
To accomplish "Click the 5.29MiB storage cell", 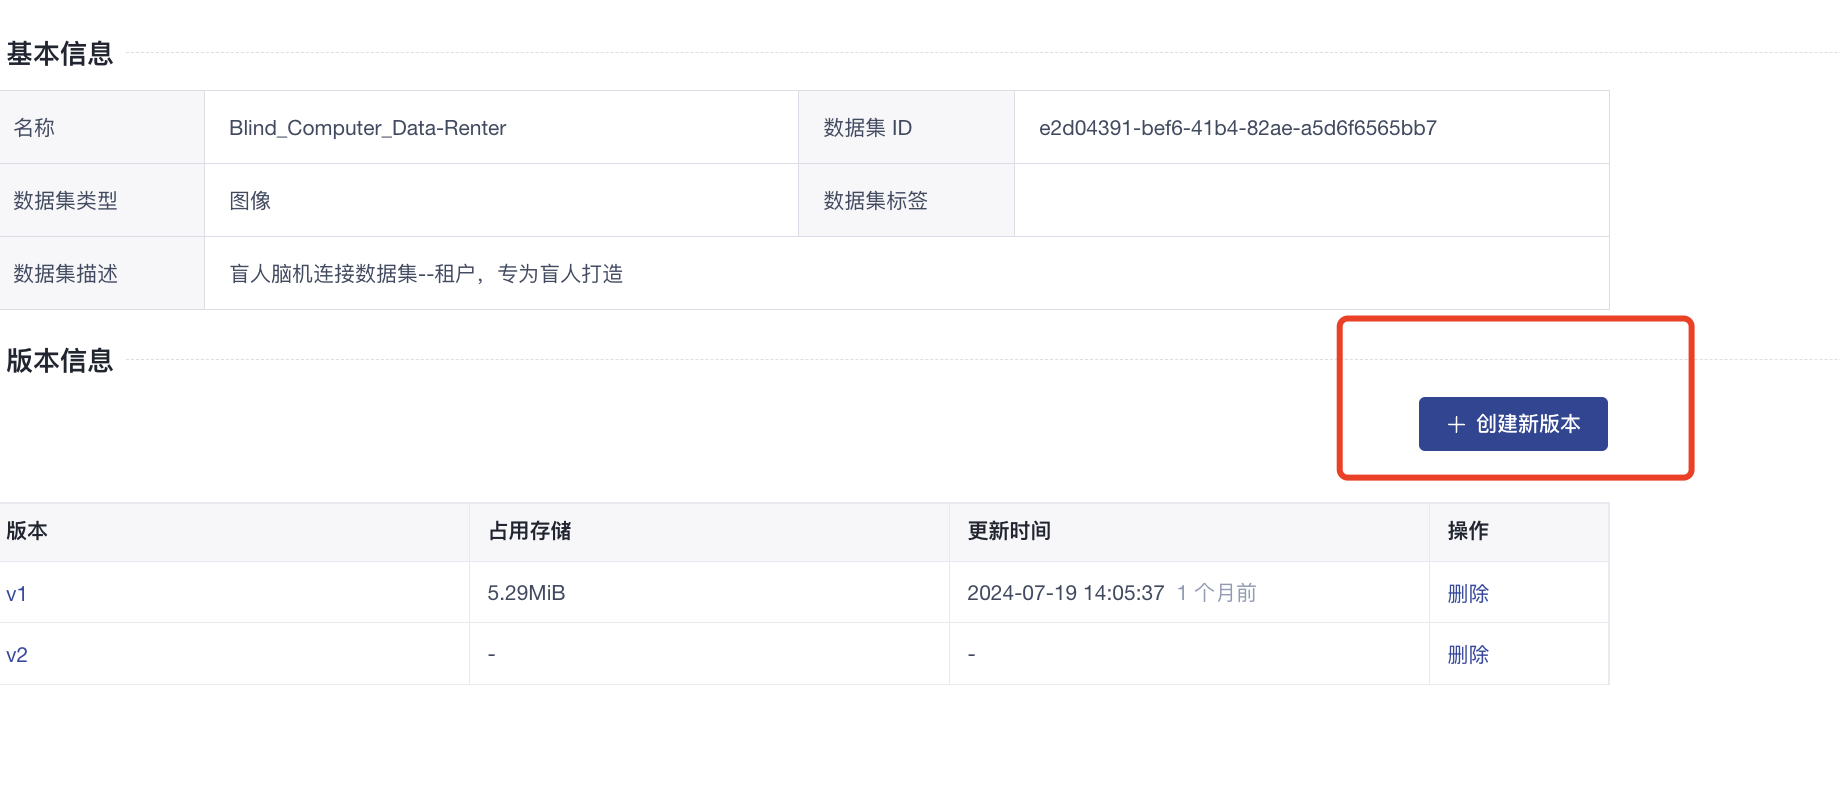I will pyautogui.click(x=526, y=593).
